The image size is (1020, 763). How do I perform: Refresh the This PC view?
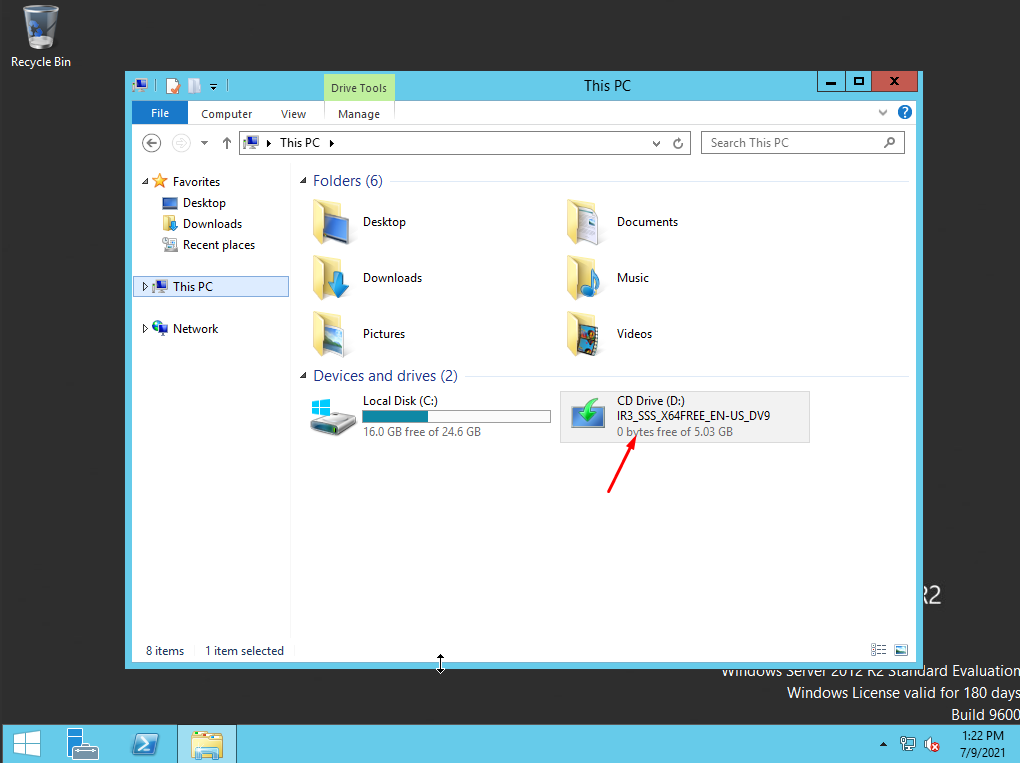[678, 143]
